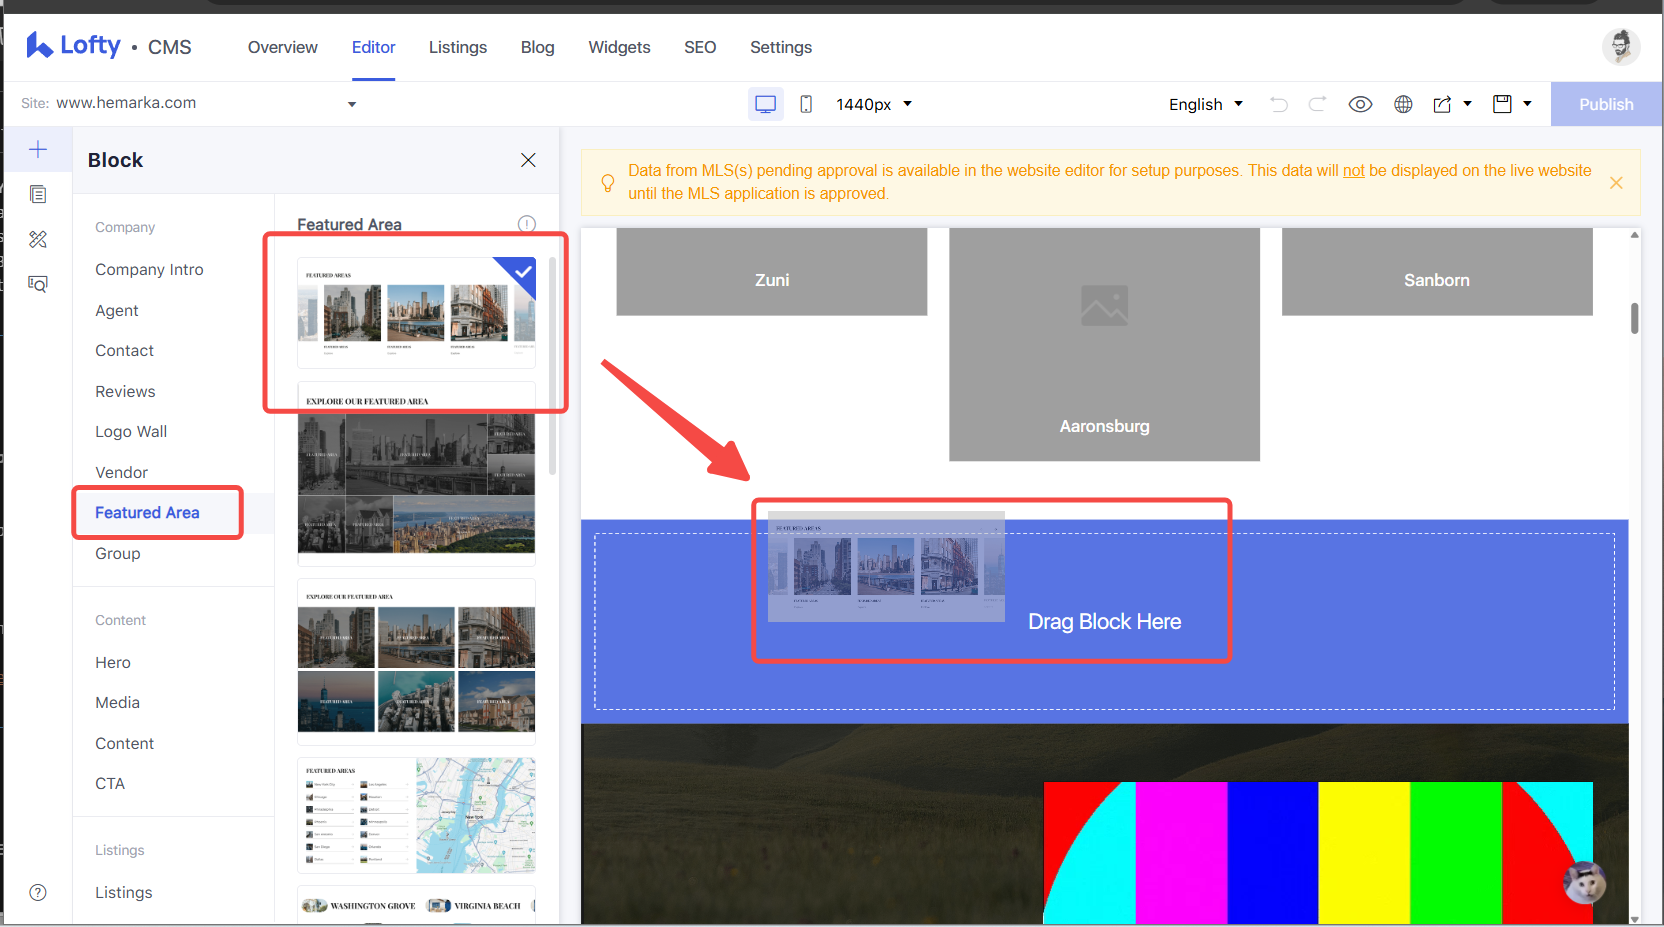Click the underlined 'not' link in banner
The height and width of the screenshot is (927, 1664).
1353,171
